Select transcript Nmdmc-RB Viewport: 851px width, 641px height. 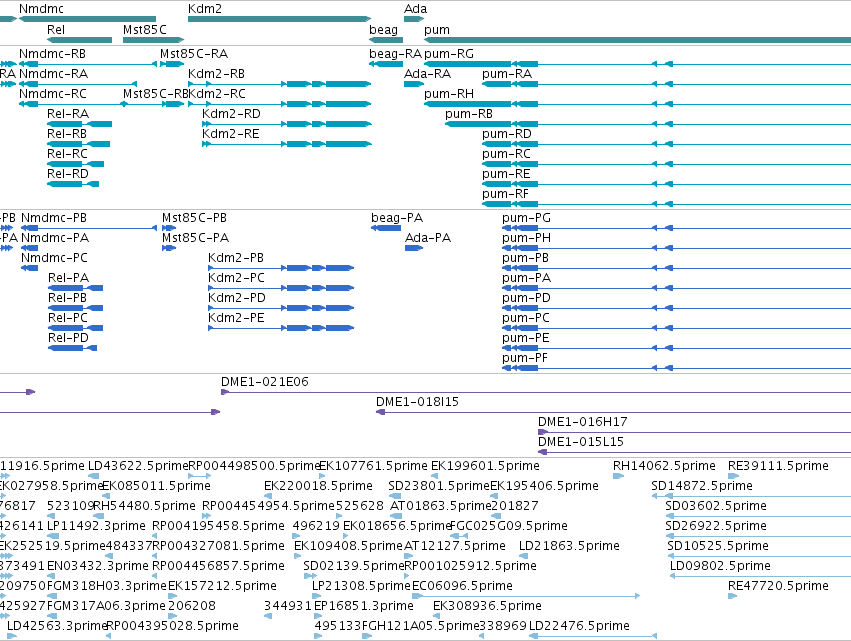click(x=88, y=64)
